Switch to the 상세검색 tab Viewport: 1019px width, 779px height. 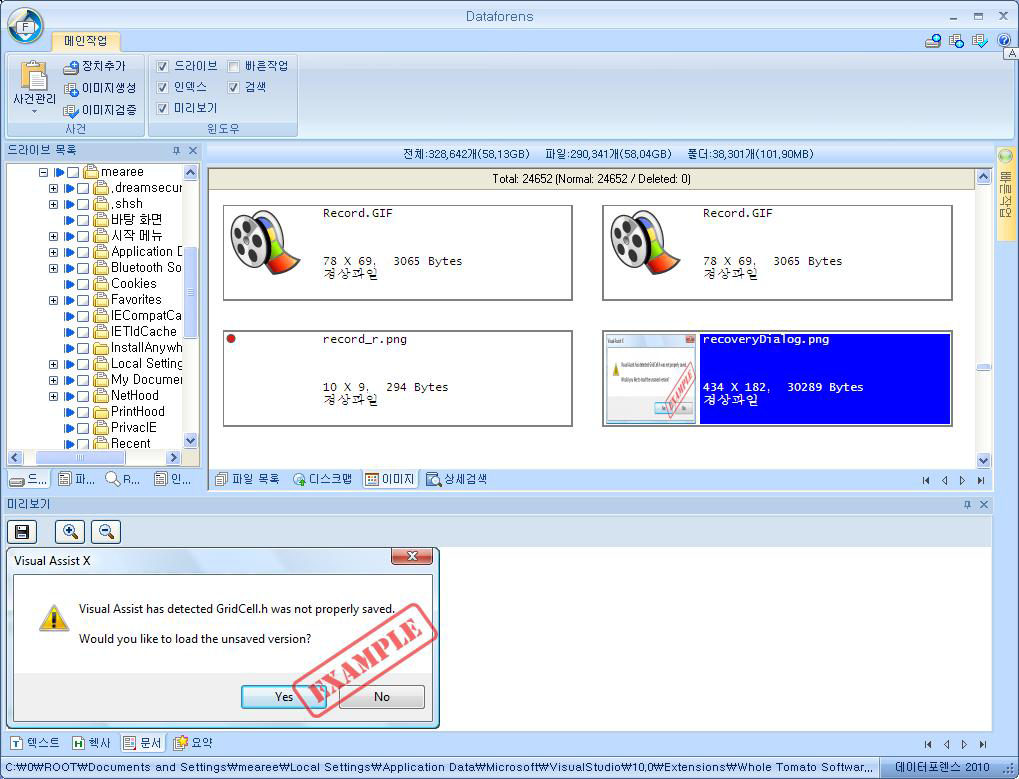click(x=456, y=479)
